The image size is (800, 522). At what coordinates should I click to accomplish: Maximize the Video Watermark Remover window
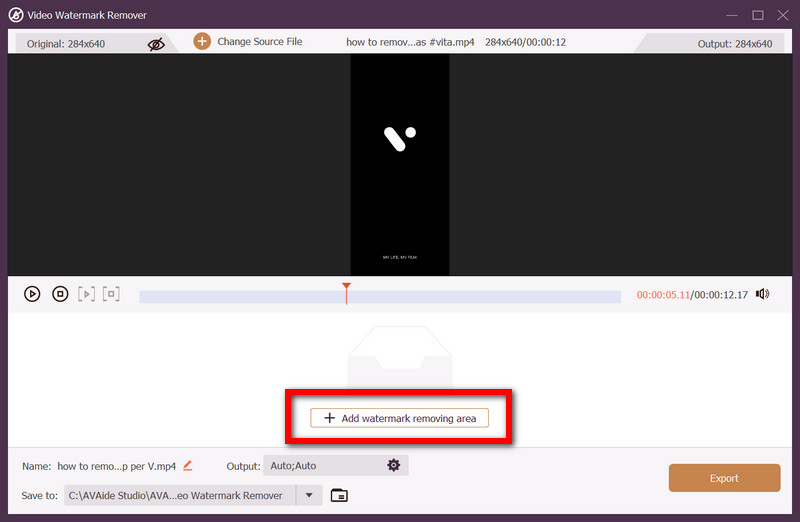[757, 14]
